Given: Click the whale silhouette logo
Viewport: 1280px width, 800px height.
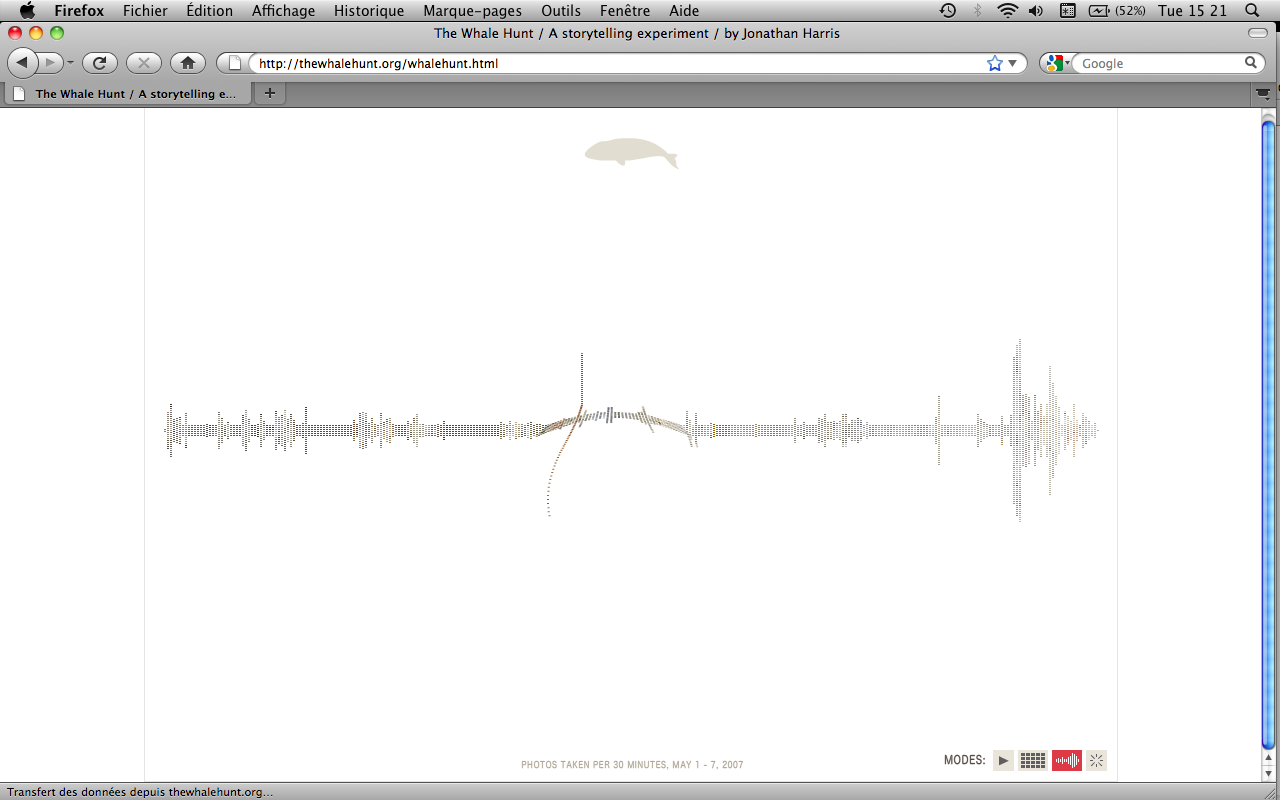Looking at the screenshot, I should pos(631,152).
